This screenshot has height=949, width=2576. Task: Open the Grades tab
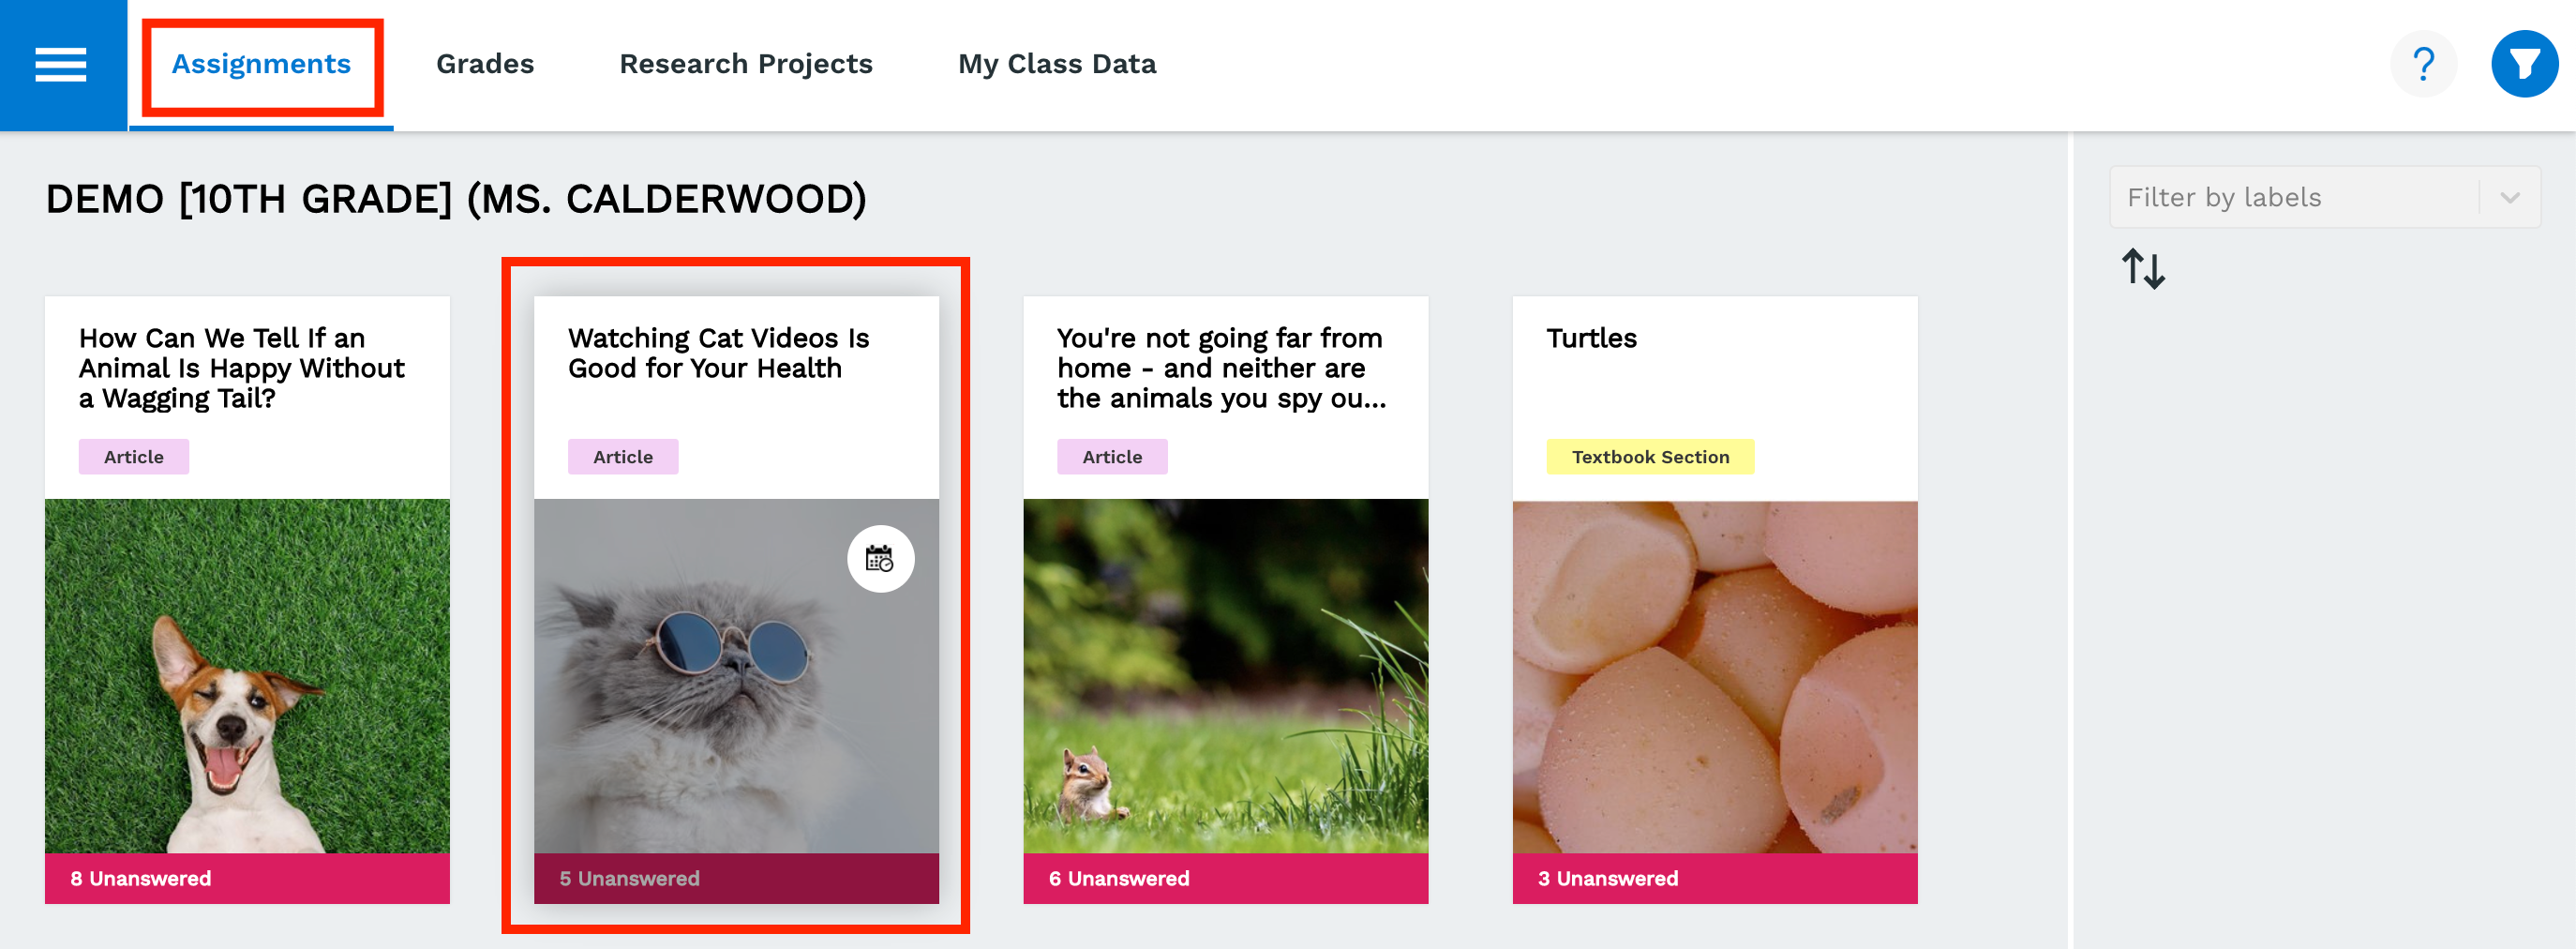[x=485, y=65]
